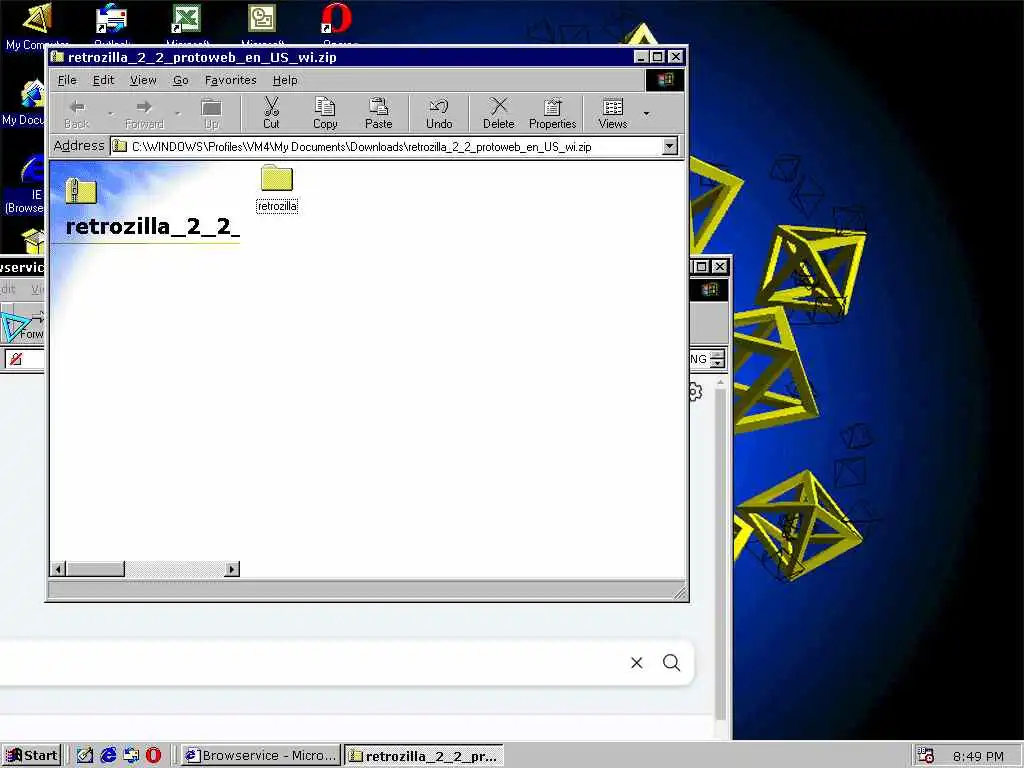This screenshot has width=1024, height=768.
Task: Open the Outlook Express desktop shortcut
Action: pyautogui.click(x=111, y=18)
